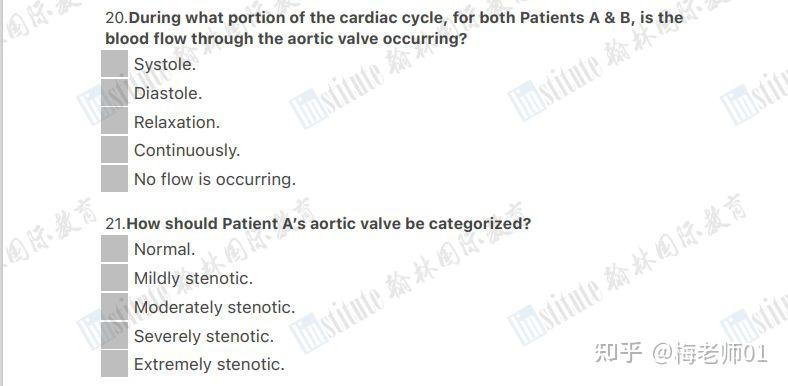Click the 'Systole.' answer text
Viewport: 788px width, 386px height.
pos(165,64)
